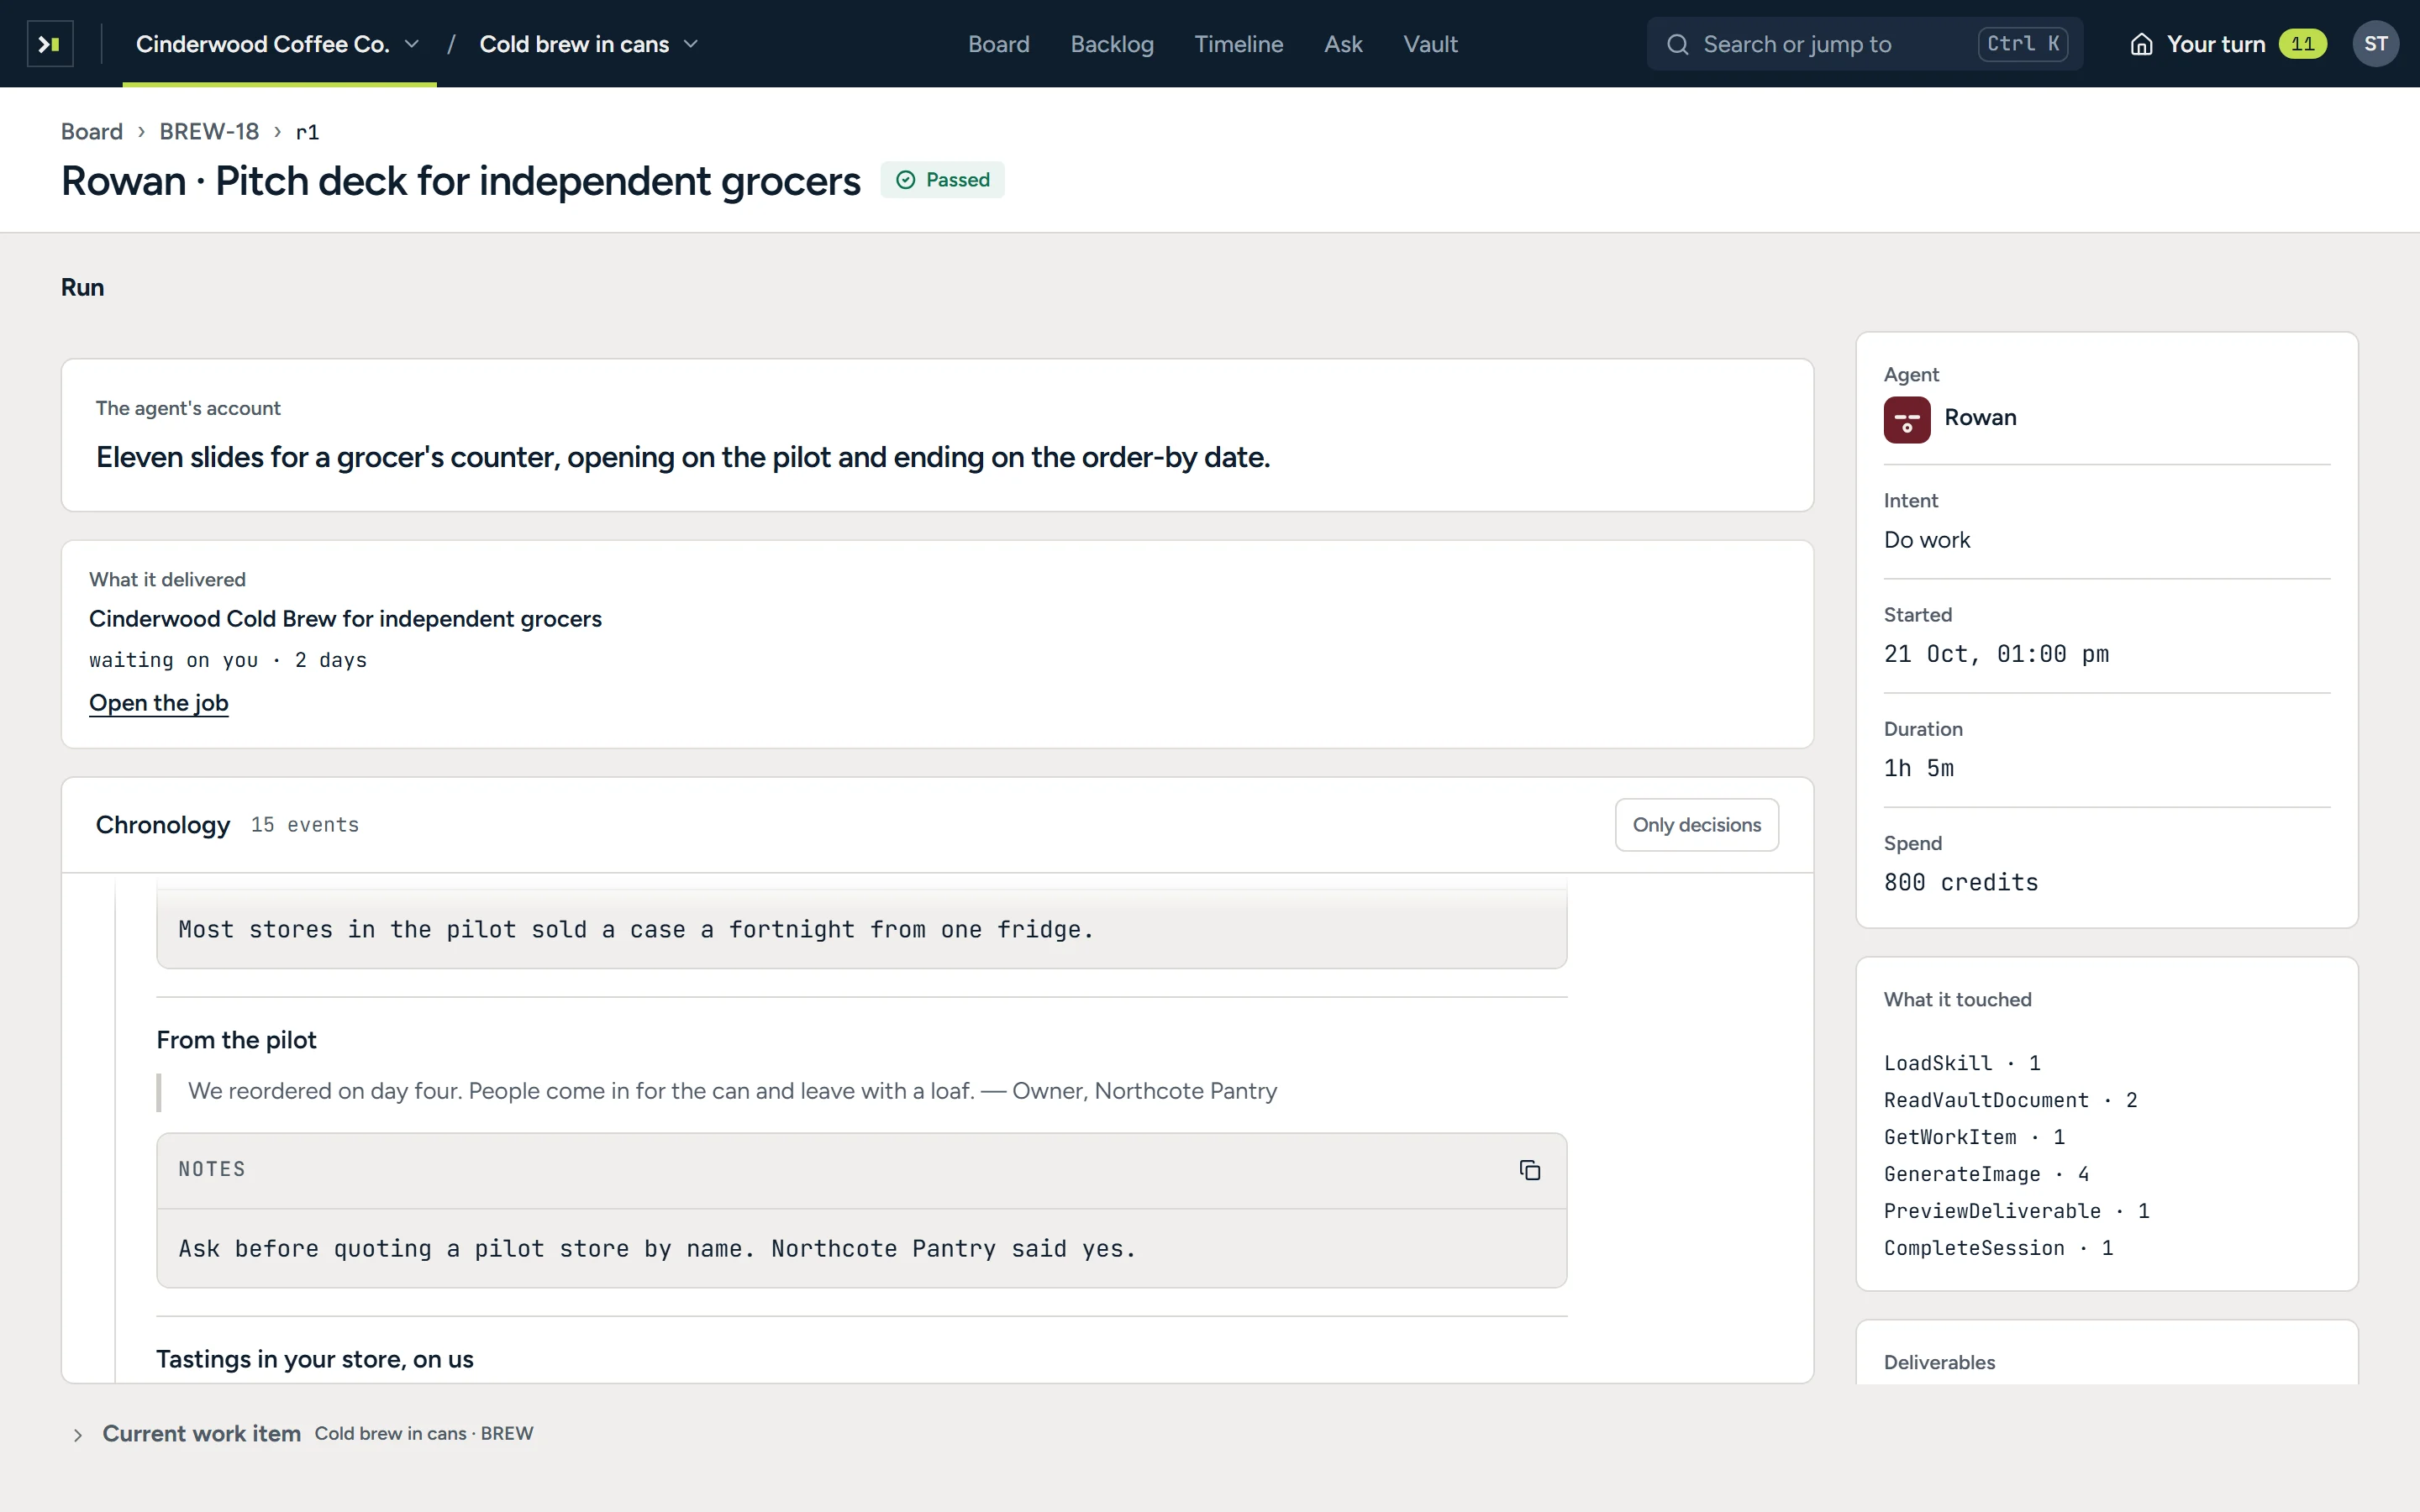Click the From the pilot heading
The width and height of the screenshot is (2420, 1512).
point(236,1040)
